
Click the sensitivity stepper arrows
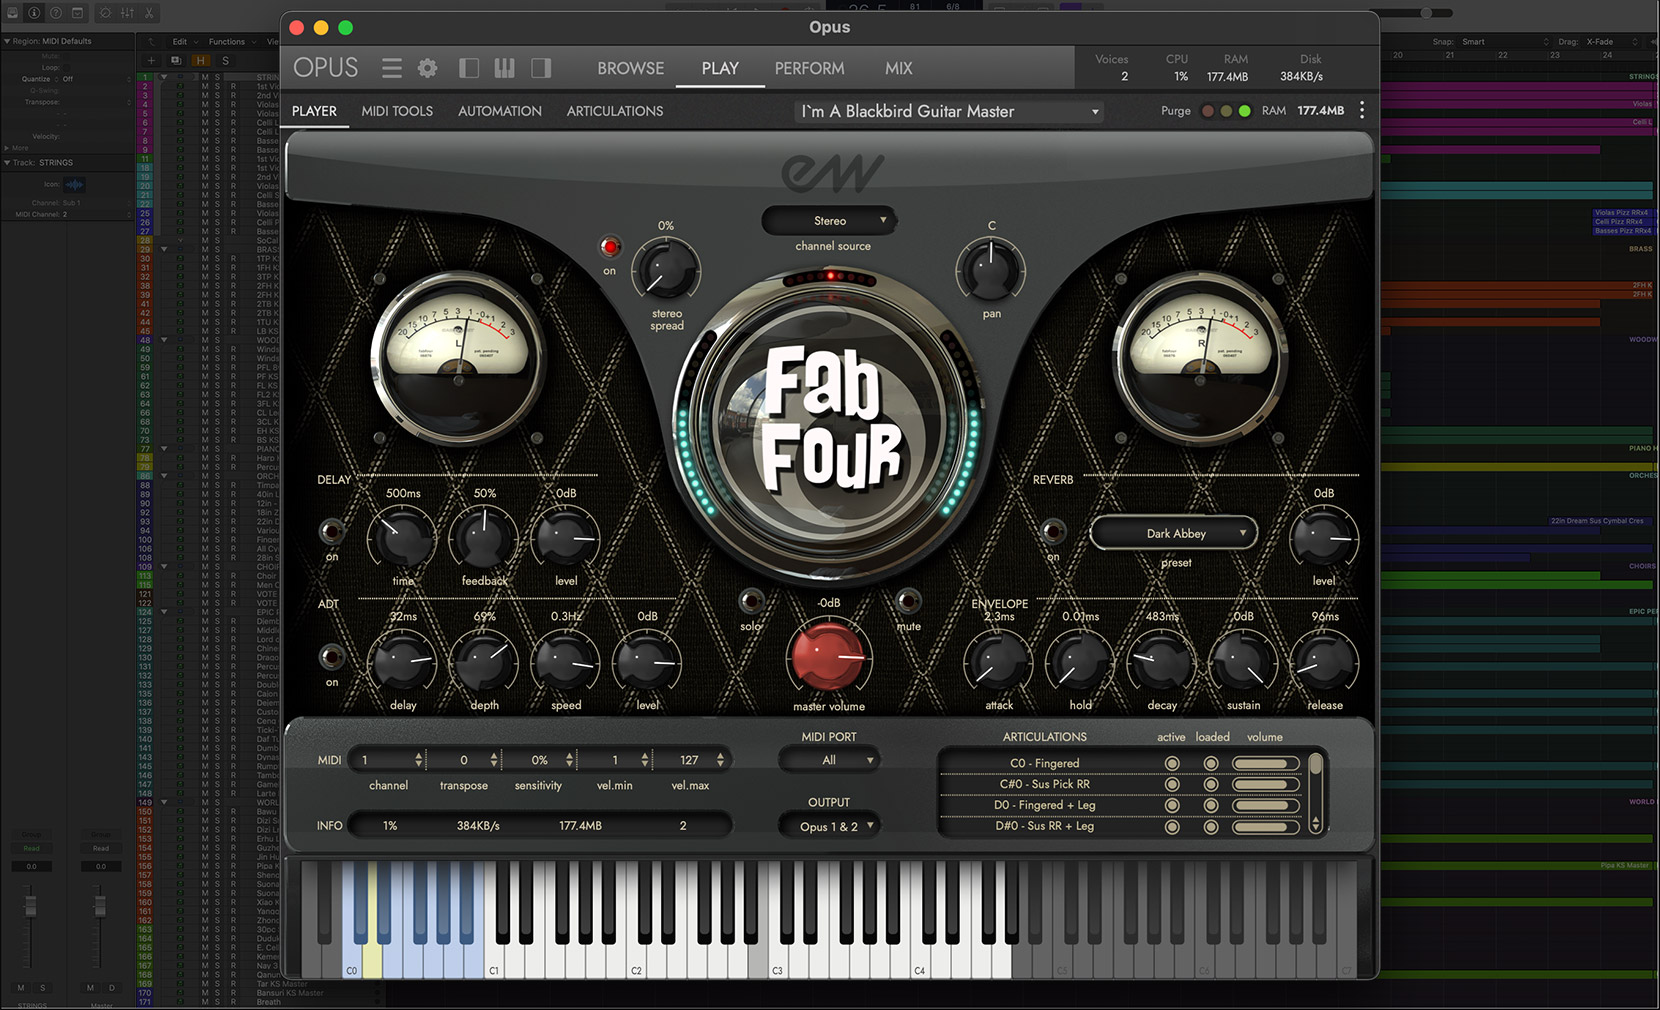(569, 760)
